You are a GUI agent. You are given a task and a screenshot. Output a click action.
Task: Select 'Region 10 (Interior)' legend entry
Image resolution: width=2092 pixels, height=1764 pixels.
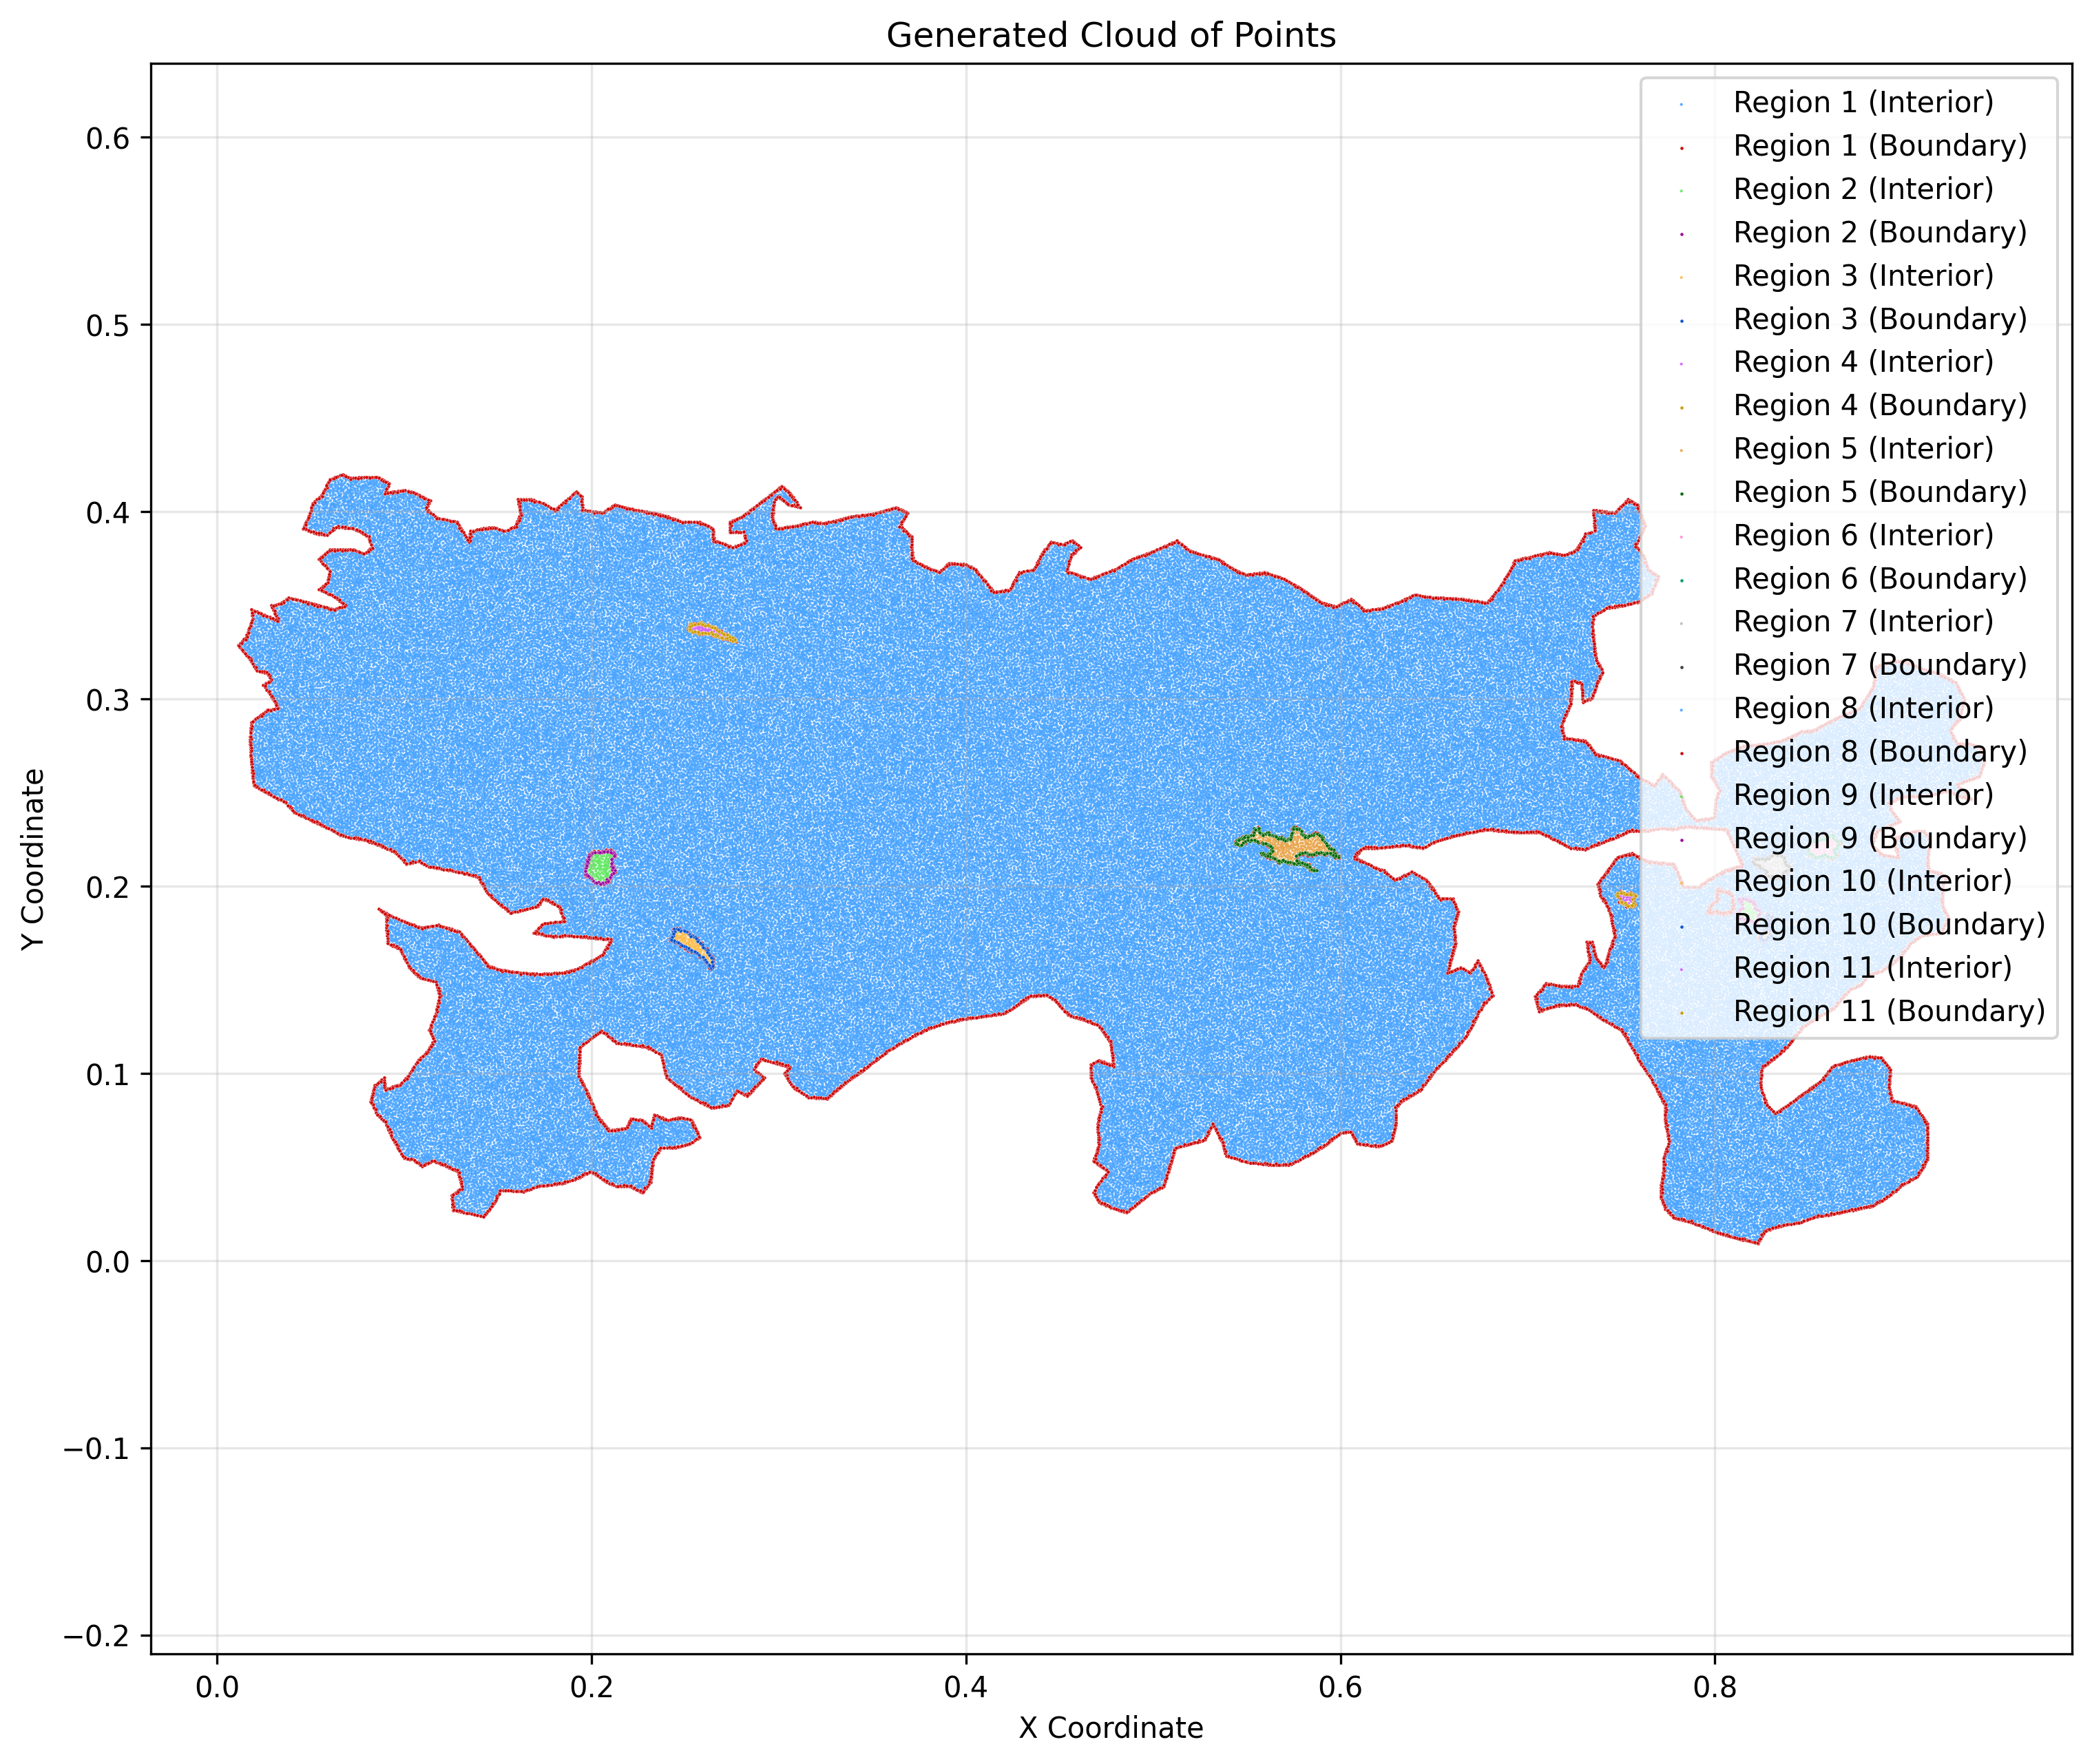[1871, 881]
